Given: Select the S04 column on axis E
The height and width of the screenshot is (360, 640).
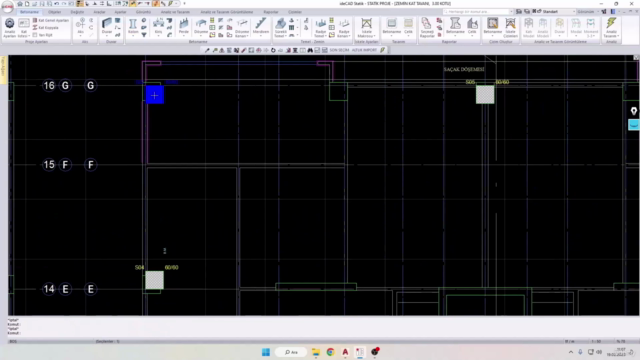Looking at the screenshot, I should (154, 280).
